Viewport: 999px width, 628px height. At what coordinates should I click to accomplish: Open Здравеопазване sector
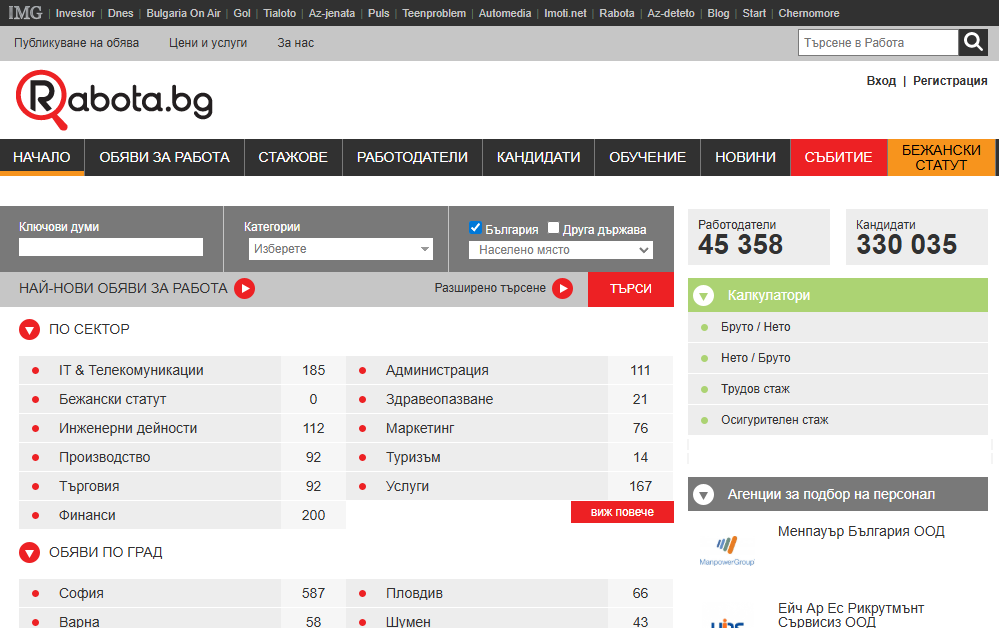click(x=440, y=399)
